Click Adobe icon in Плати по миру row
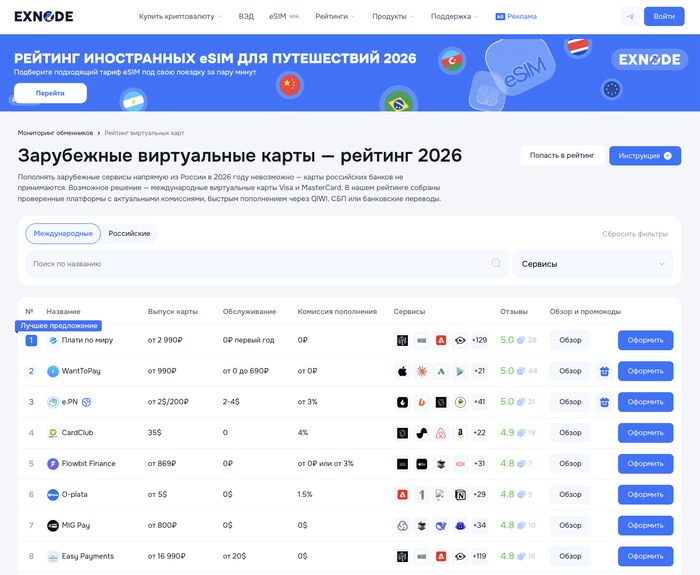This screenshot has height=575, width=700. [x=441, y=340]
